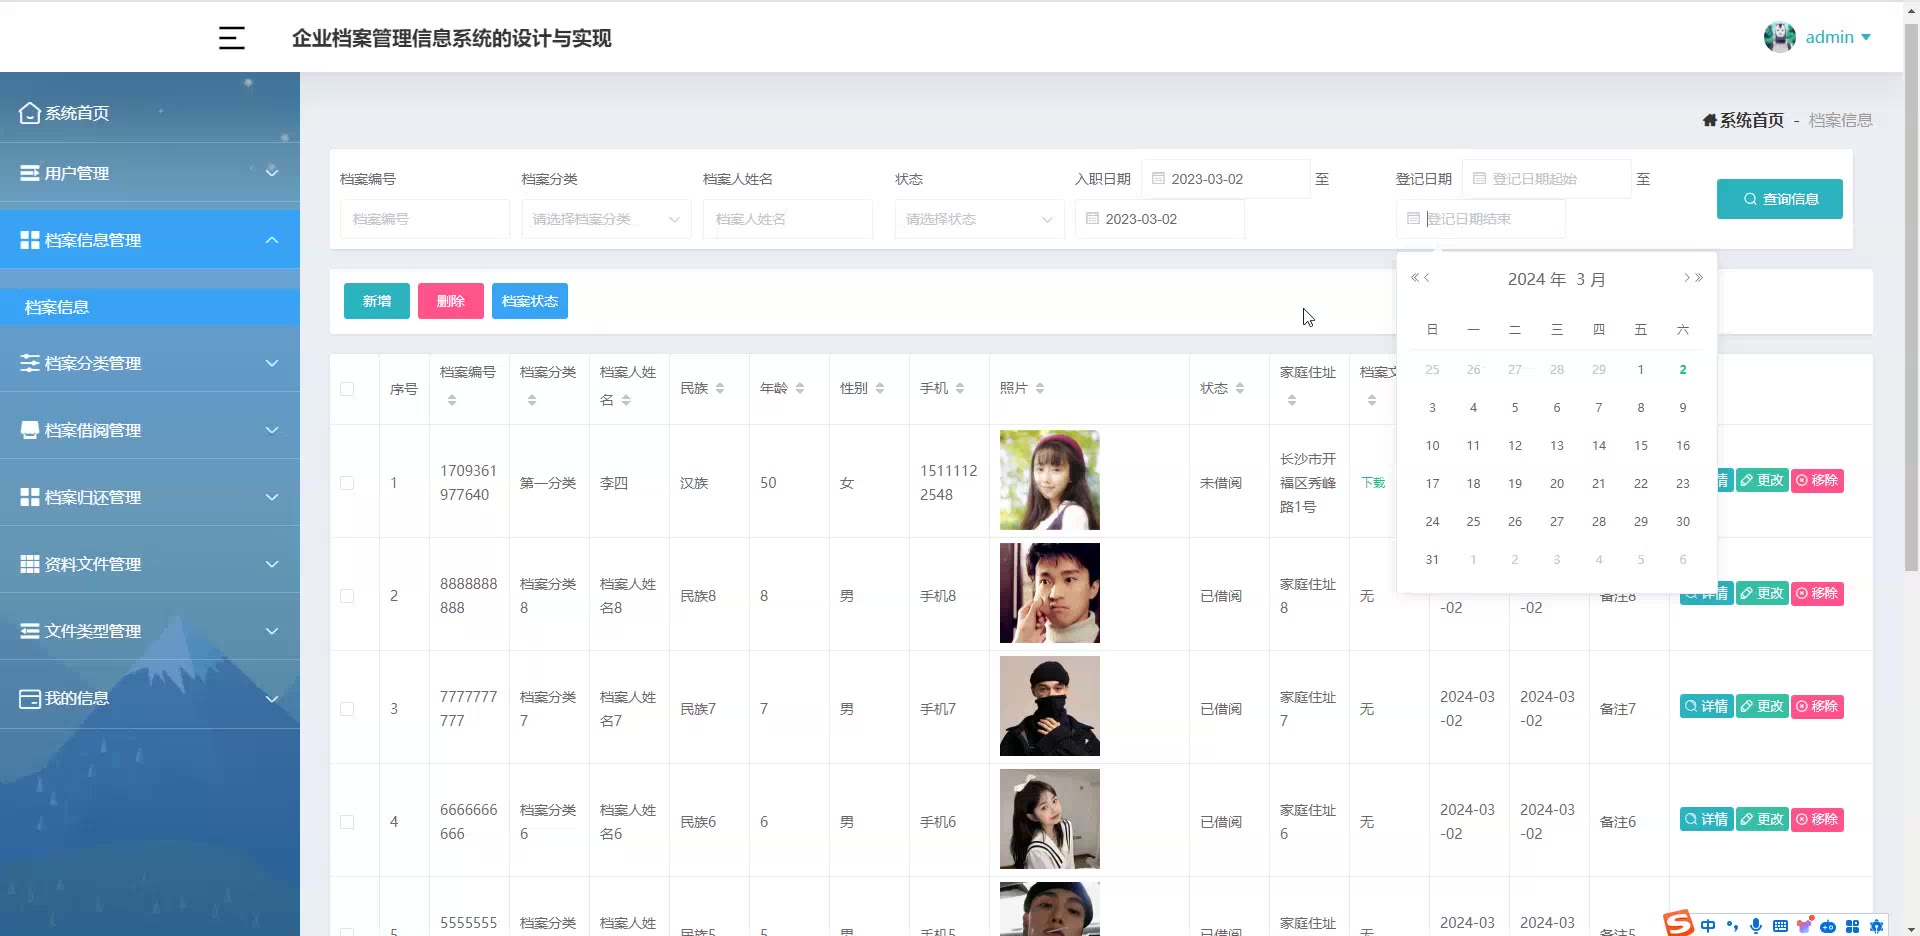Click the 查询信息 search button
The width and height of the screenshot is (1920, 936).
[x=1779, y=199]
